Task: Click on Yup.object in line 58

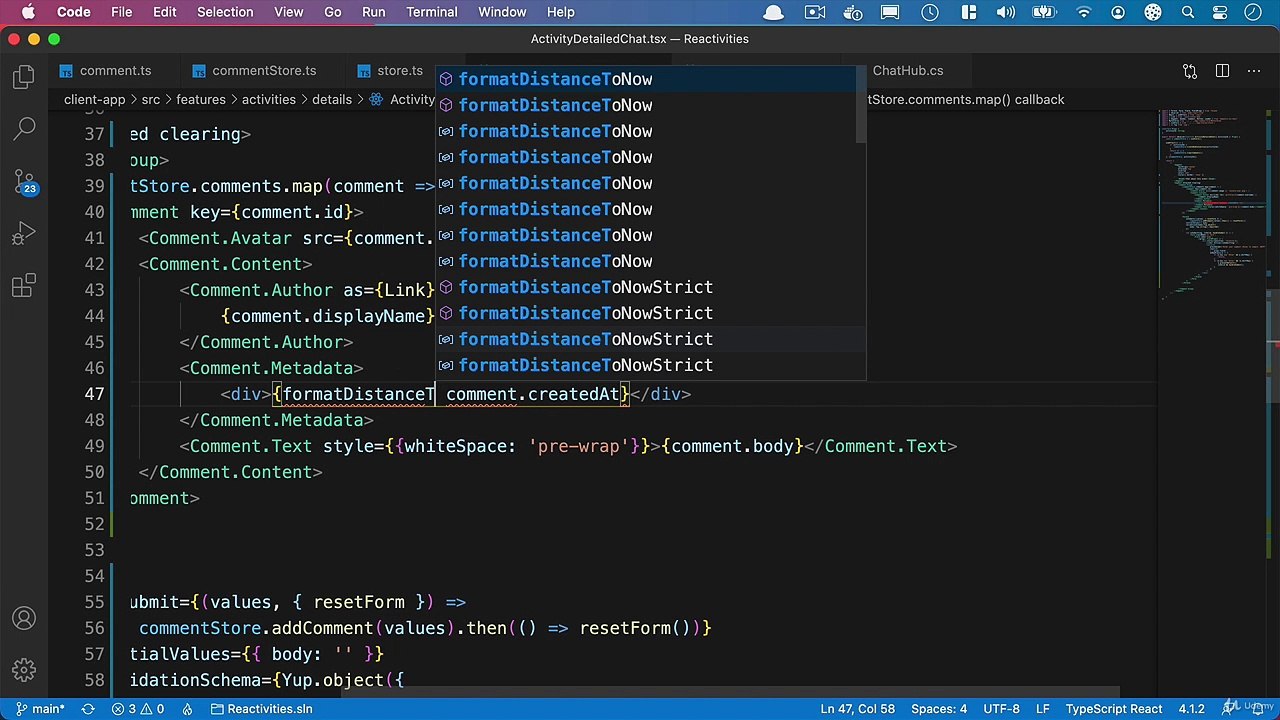Action: [333, 680]
